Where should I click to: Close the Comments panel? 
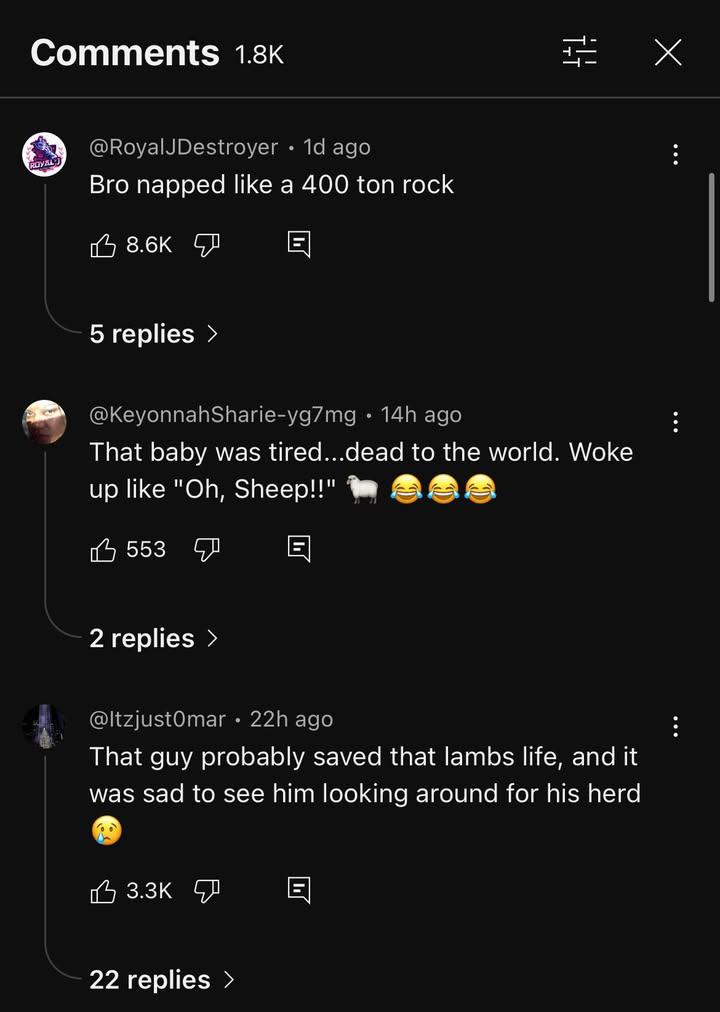[668, 52]
